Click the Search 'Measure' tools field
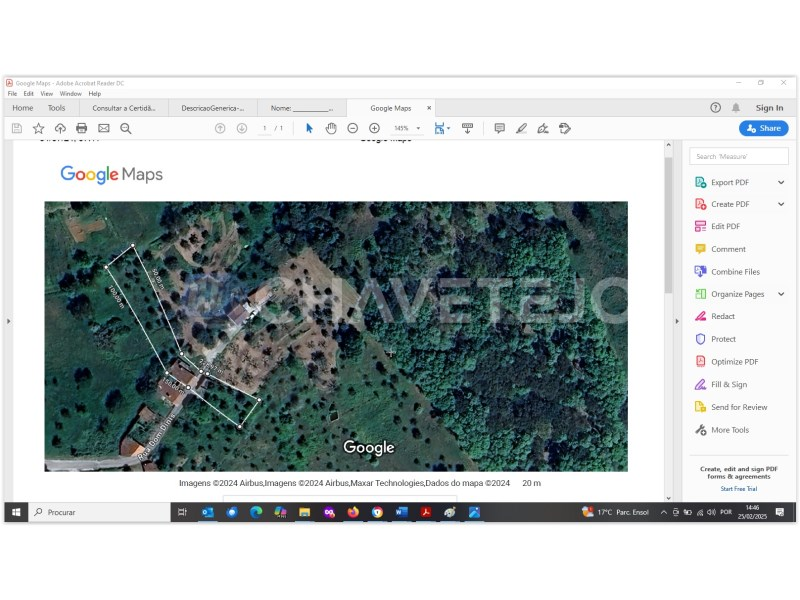 [x=739, y=156]
